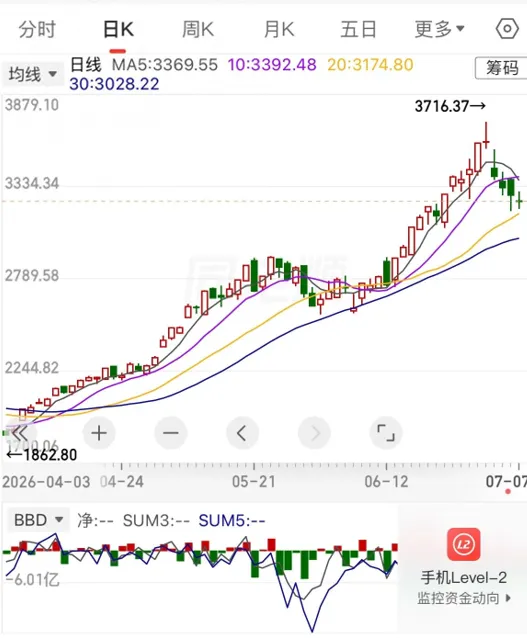Select the MA10 value 10:3392.48
Image resolution: width=527 pixels, height=638 pixels.
[272, 65]
